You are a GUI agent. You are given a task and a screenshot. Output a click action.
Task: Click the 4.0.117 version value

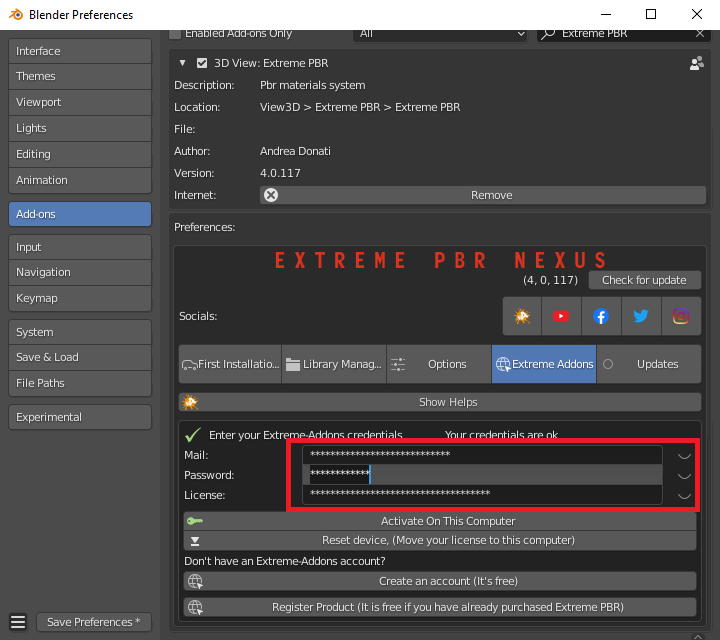280,173
